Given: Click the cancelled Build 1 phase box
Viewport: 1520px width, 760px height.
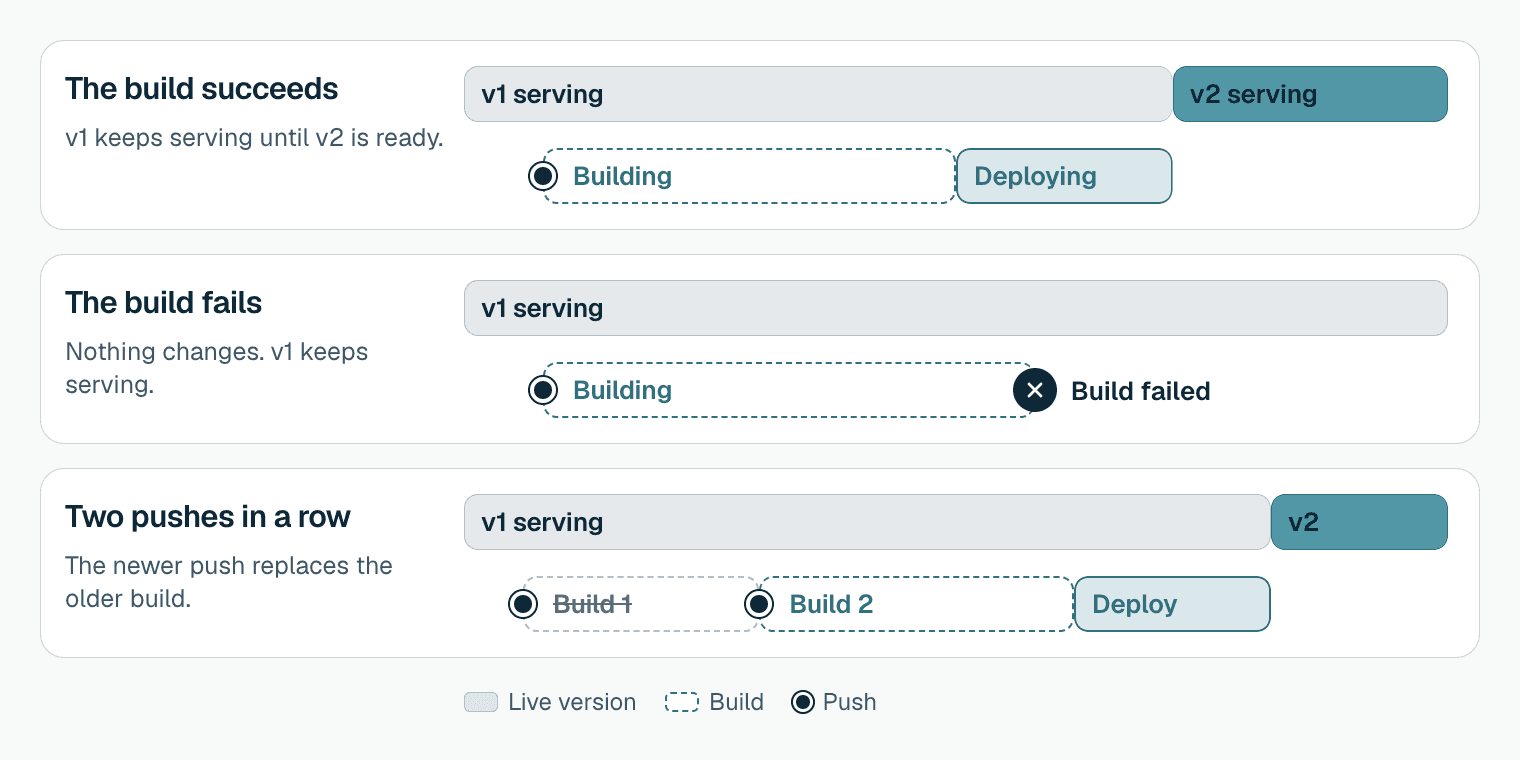Looking at the screenshot, I should click(641, 604).
